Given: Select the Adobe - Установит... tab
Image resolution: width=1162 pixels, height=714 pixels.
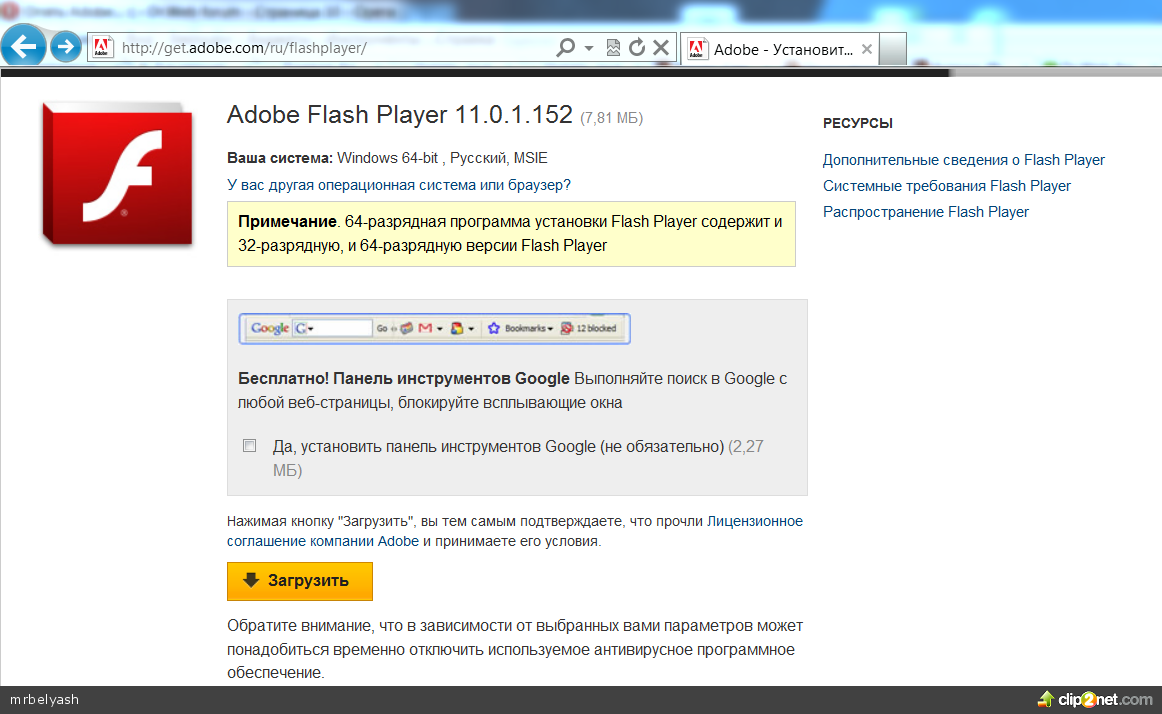Looking at the screenshot, I should pyautogui.click(x=780, y=49).
